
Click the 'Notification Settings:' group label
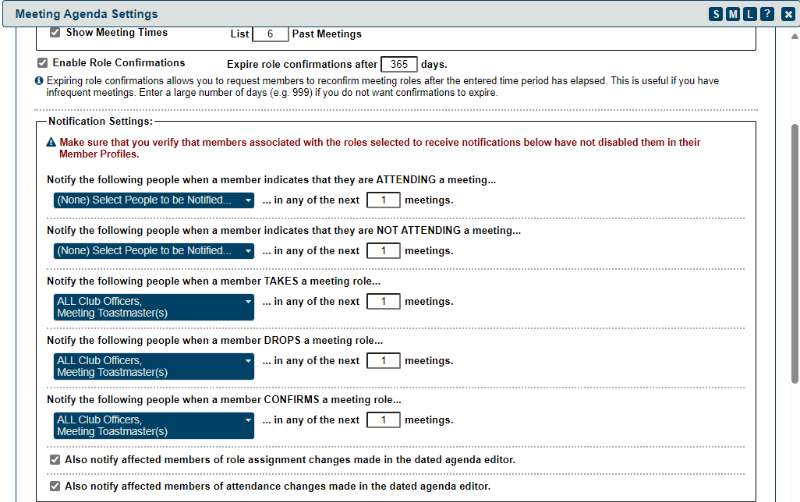pyautogui.click(x=101, y=121)
